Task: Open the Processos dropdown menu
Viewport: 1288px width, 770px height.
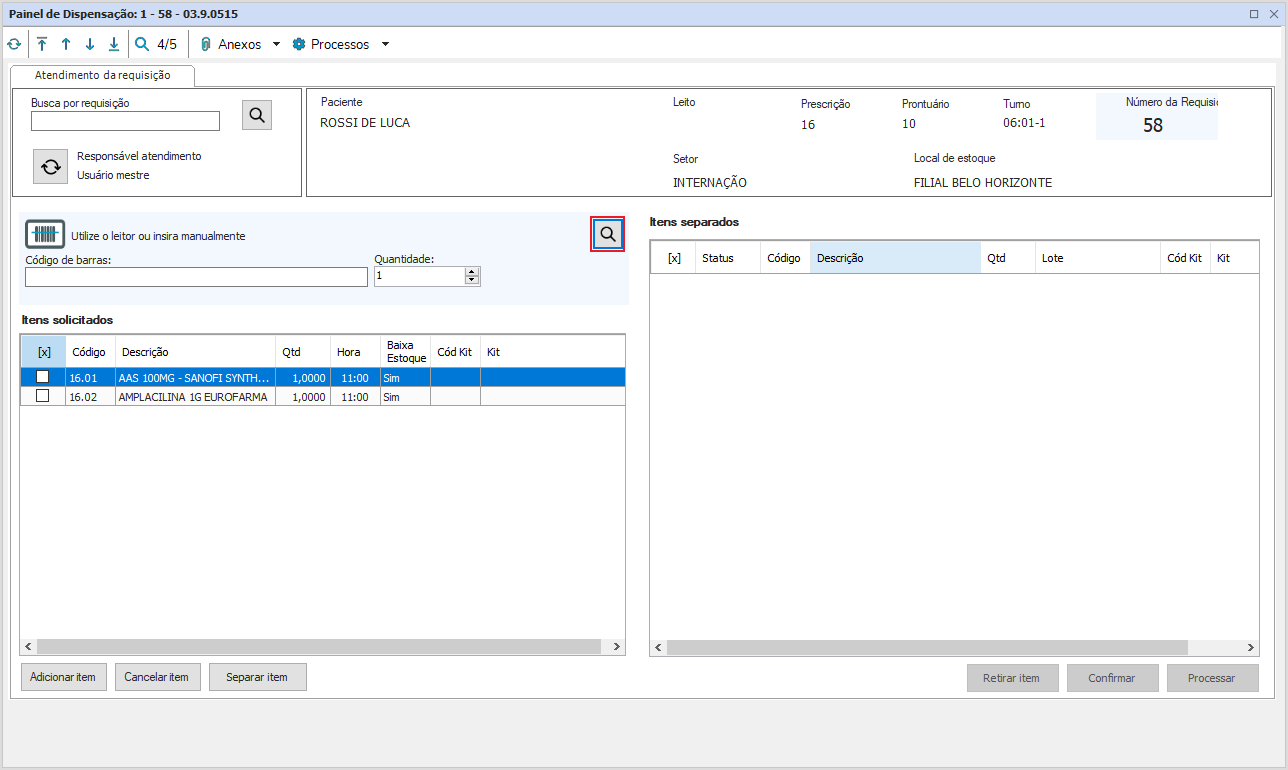Action: 340,44
